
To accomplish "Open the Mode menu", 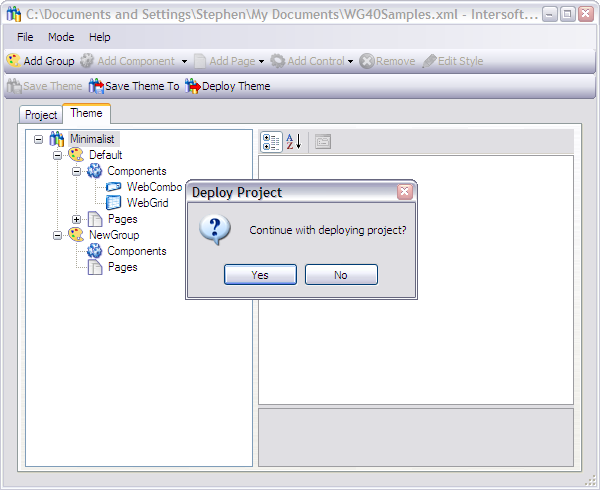I will (x=61, y=37).
